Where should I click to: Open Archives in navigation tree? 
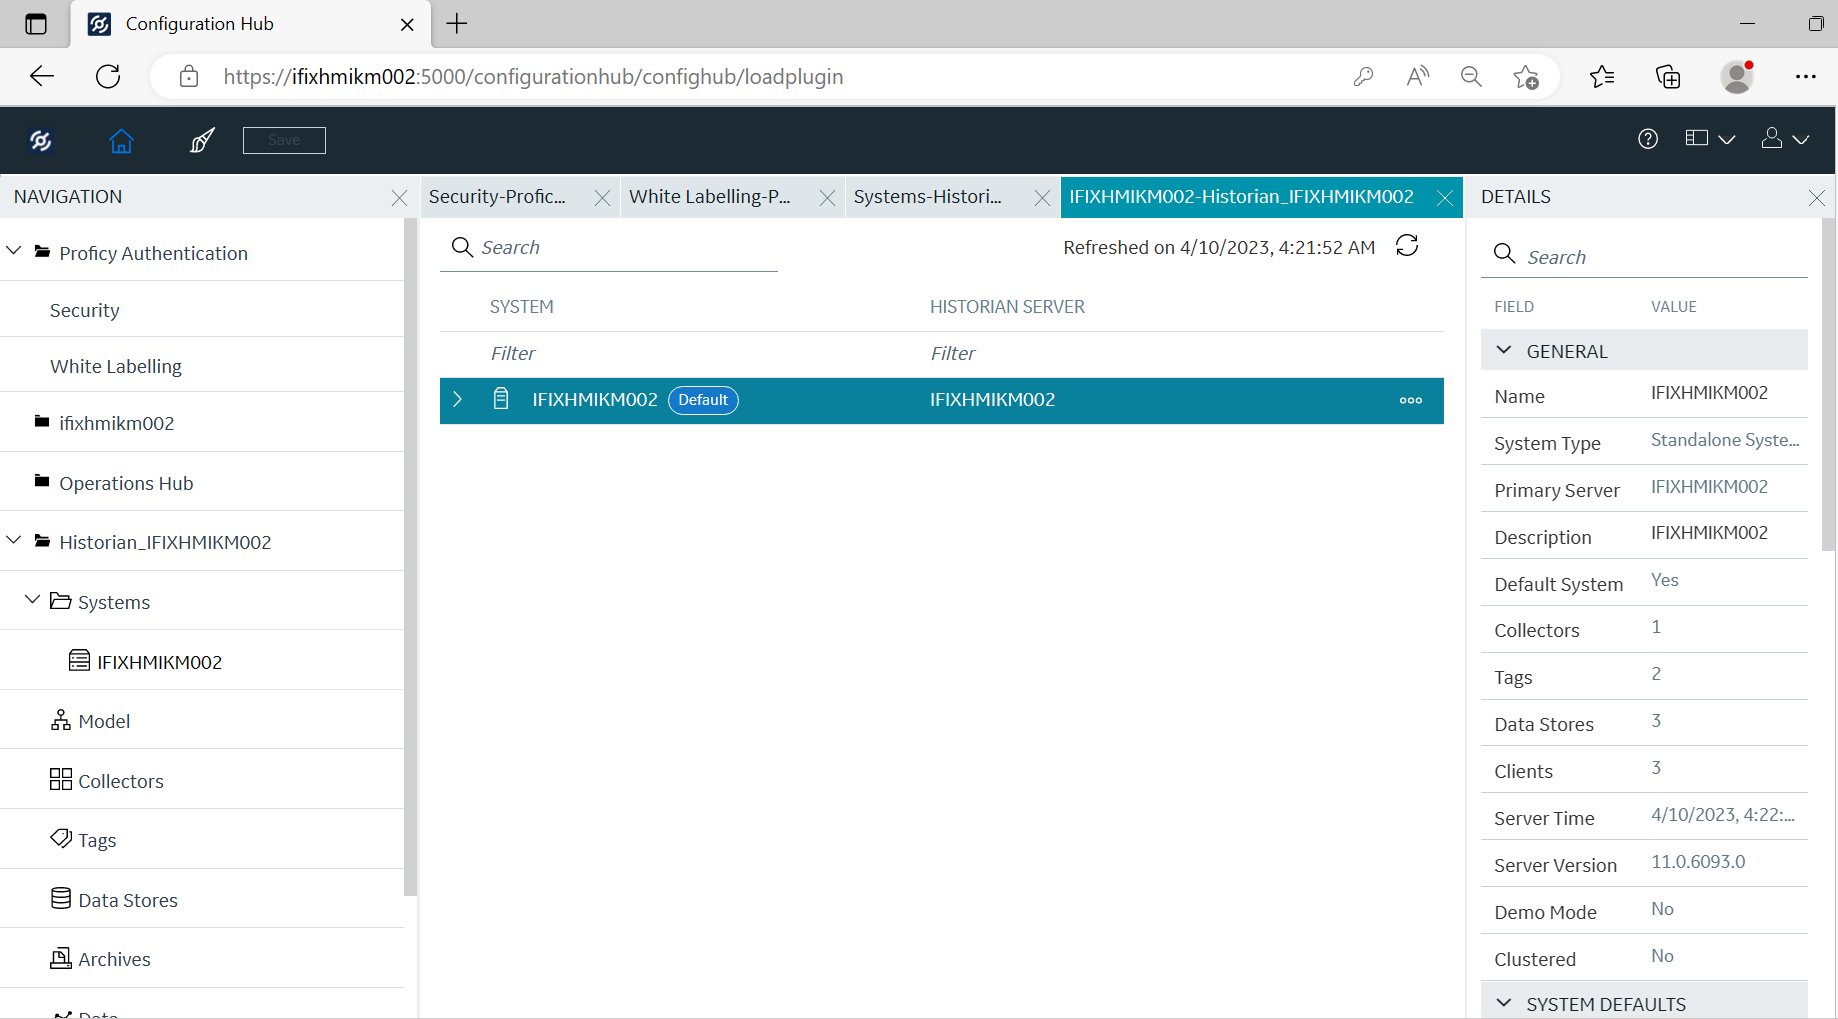pyautogui.click(x=114, y=959)
